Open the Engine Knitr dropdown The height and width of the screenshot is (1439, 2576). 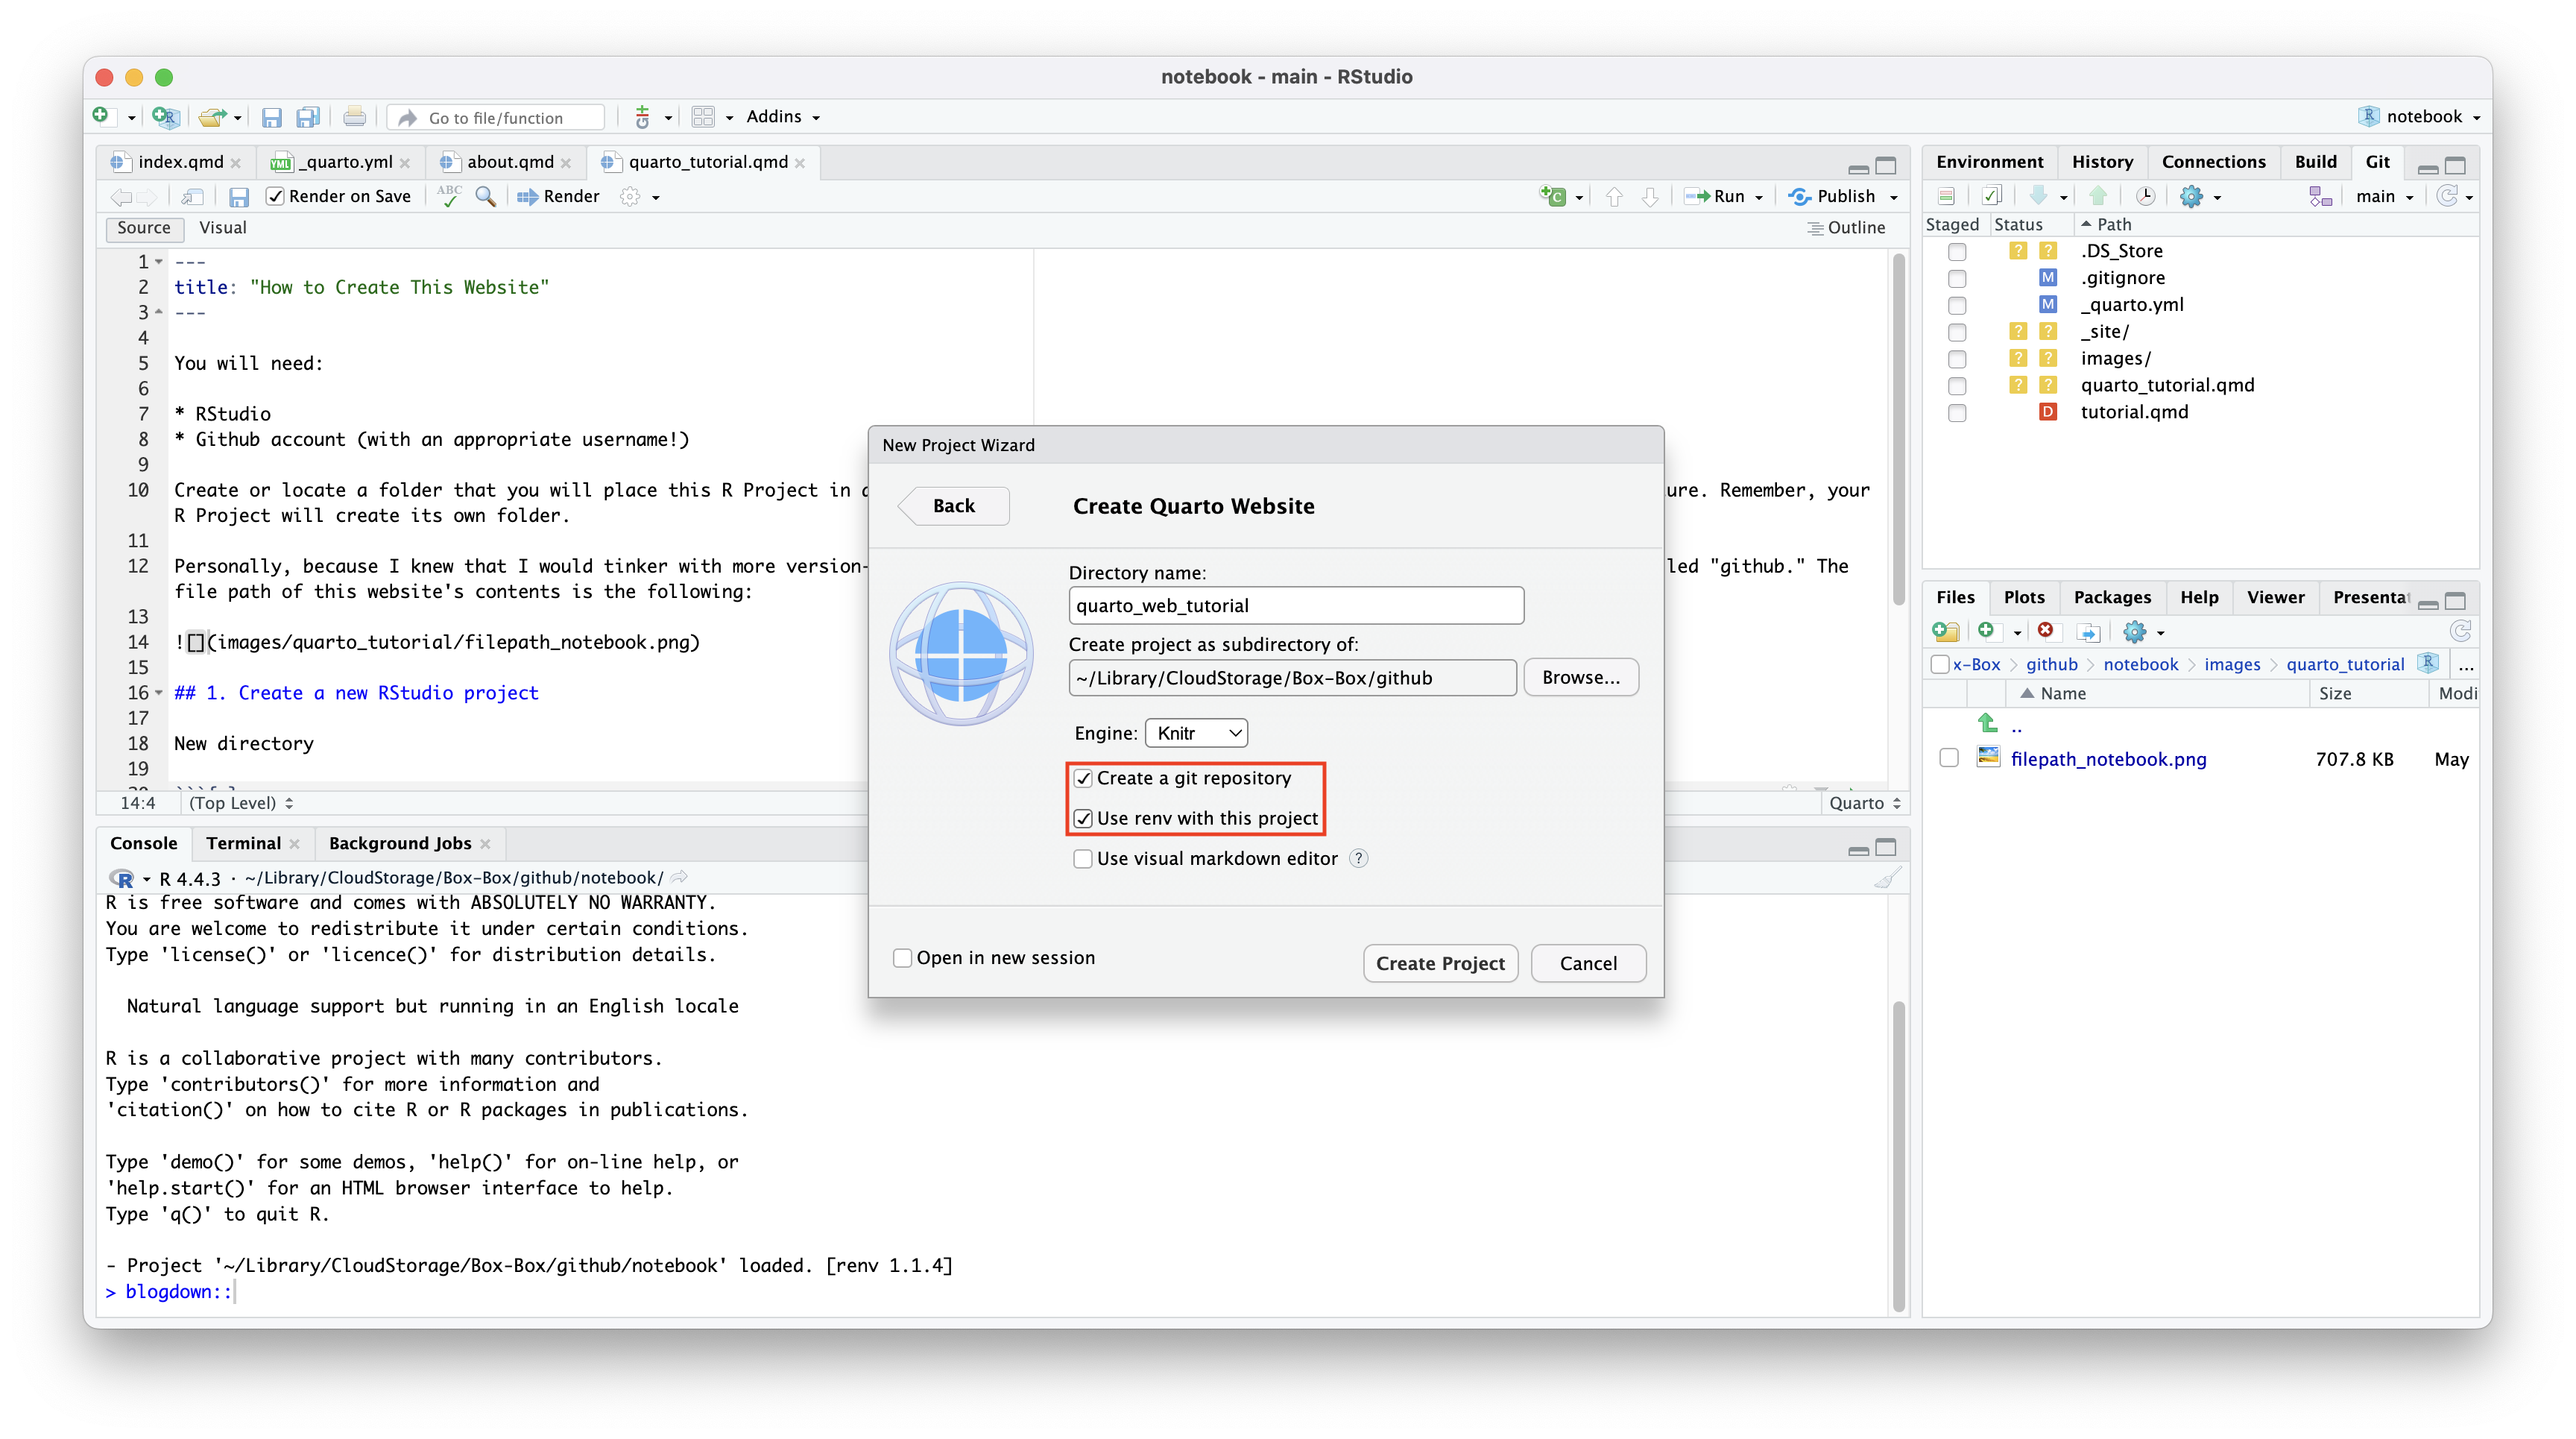coord(1196,733)
